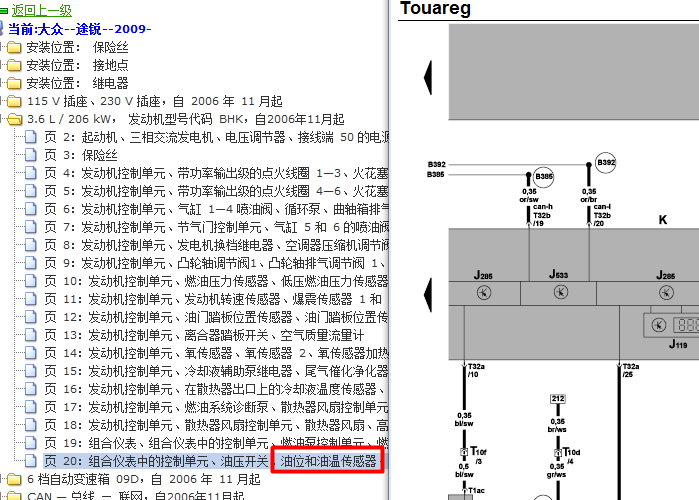Open the folder icon for 安装位置: 保险丝

[x=14, y=47]
